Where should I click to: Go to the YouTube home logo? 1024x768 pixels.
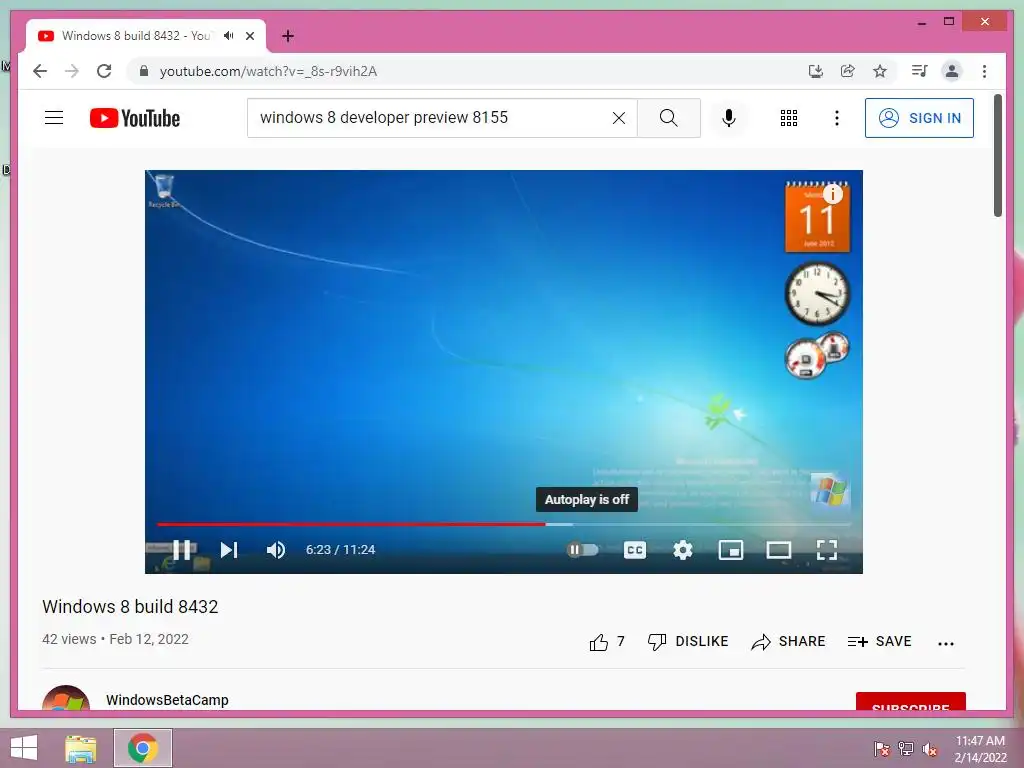(x=135, y=118)
